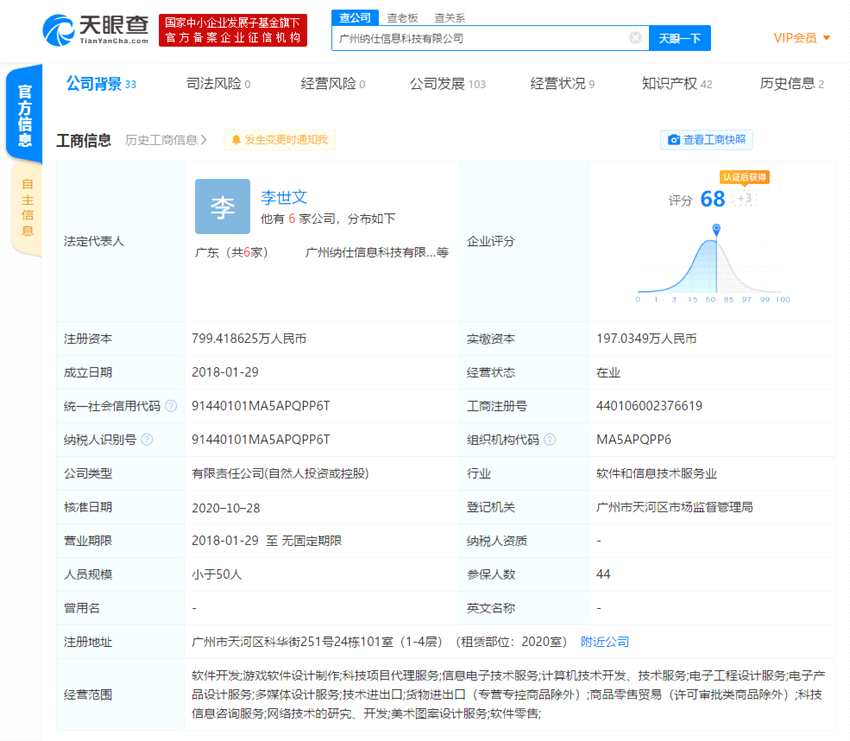The image size is (850, 741).
Task: Click the TianYanCha logo
Action: tap(95, 30)
